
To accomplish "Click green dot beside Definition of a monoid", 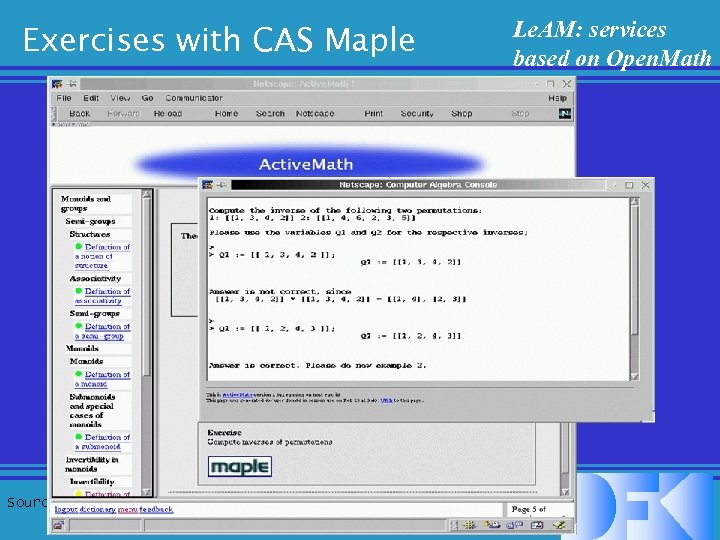I will click(79, 374).
